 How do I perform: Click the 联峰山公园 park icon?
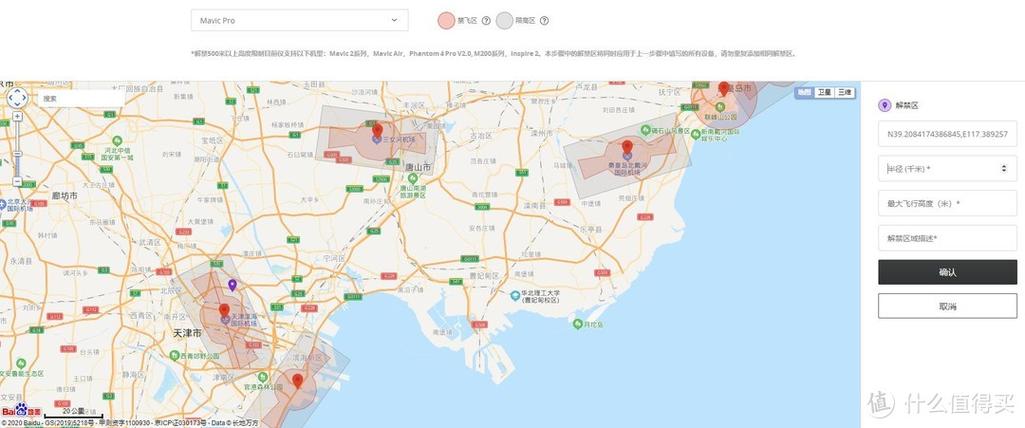pyautogui.click(x=720, y=107)
